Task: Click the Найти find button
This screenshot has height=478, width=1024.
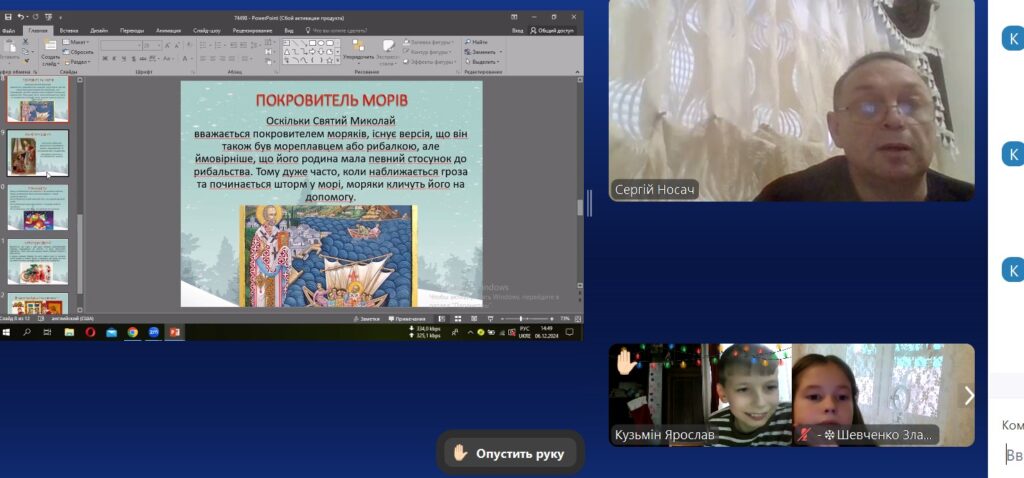Action: [476, 42]
